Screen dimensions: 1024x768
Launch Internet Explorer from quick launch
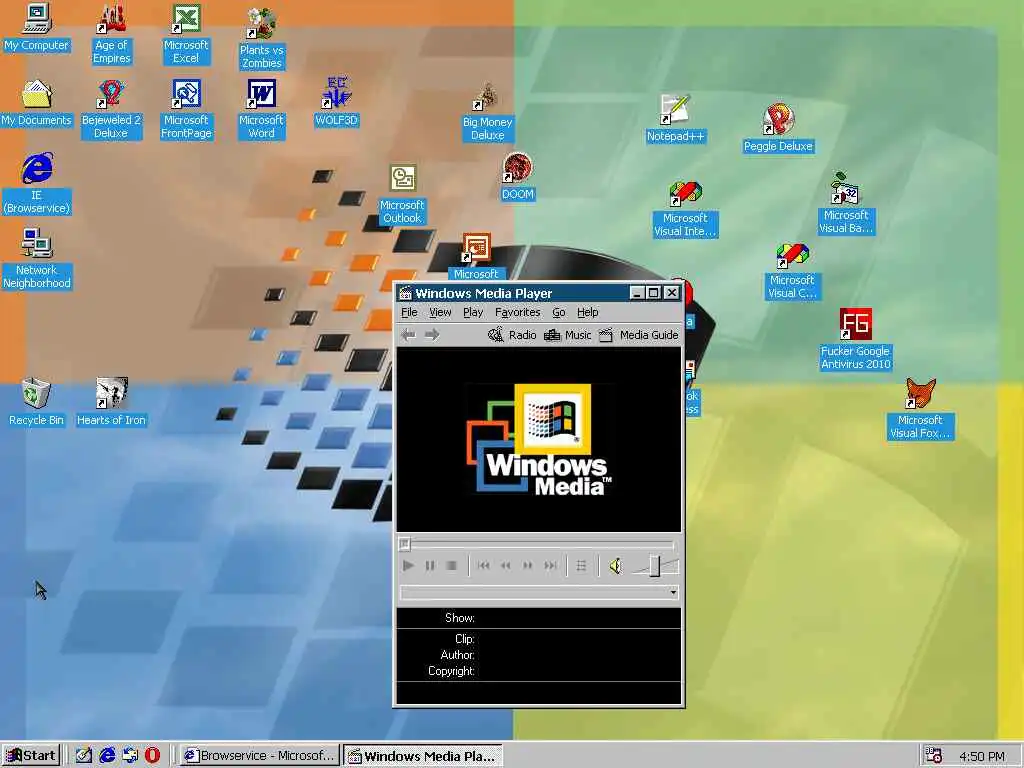107,756
